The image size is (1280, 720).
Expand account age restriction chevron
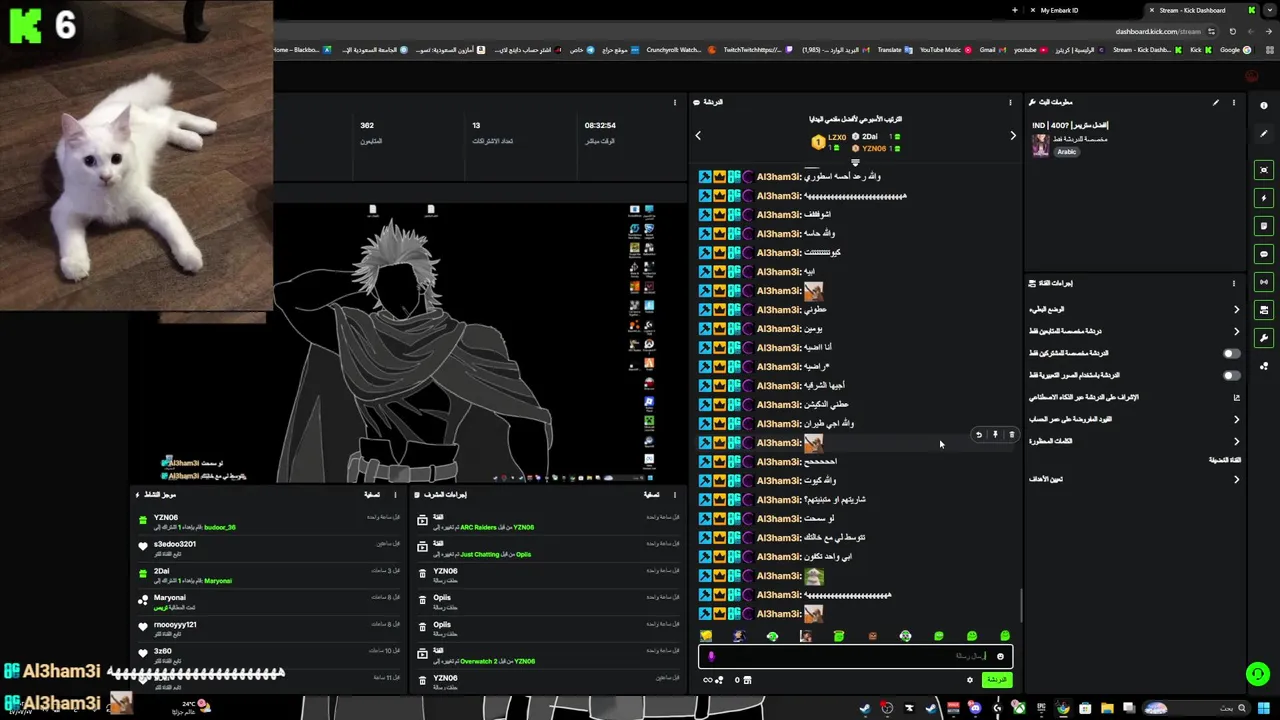pyautogui.click(x=1236, y=419)
